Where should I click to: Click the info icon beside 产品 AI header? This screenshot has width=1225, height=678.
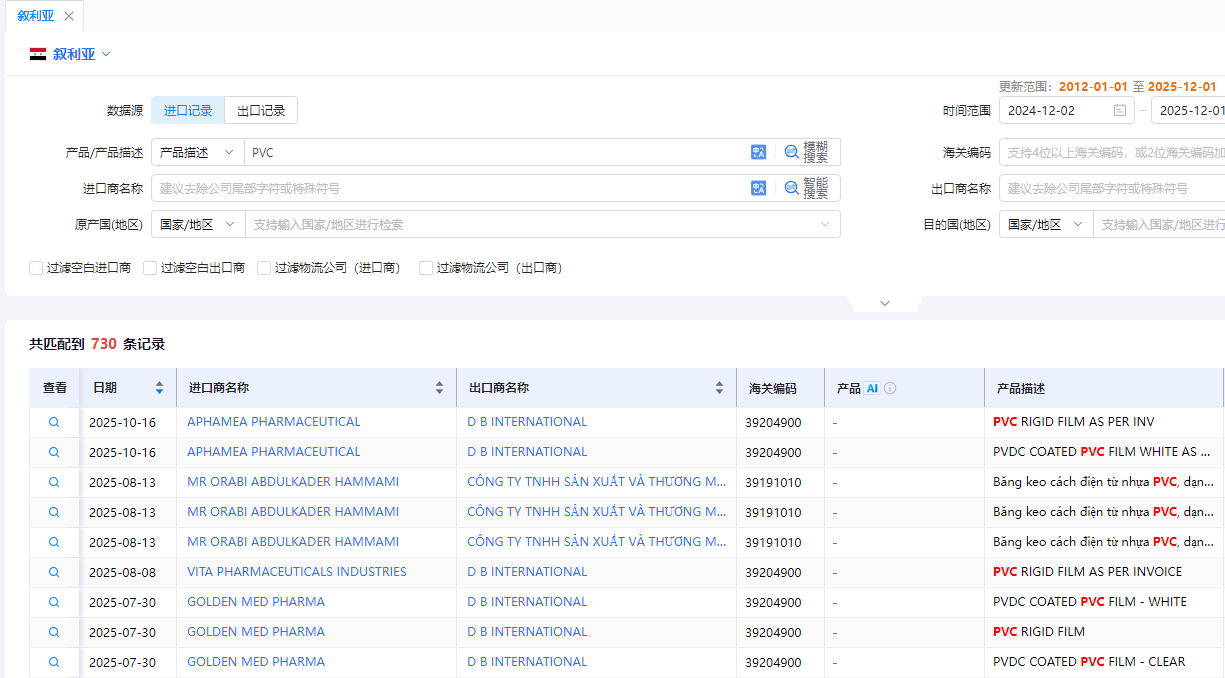click(890, 388)
